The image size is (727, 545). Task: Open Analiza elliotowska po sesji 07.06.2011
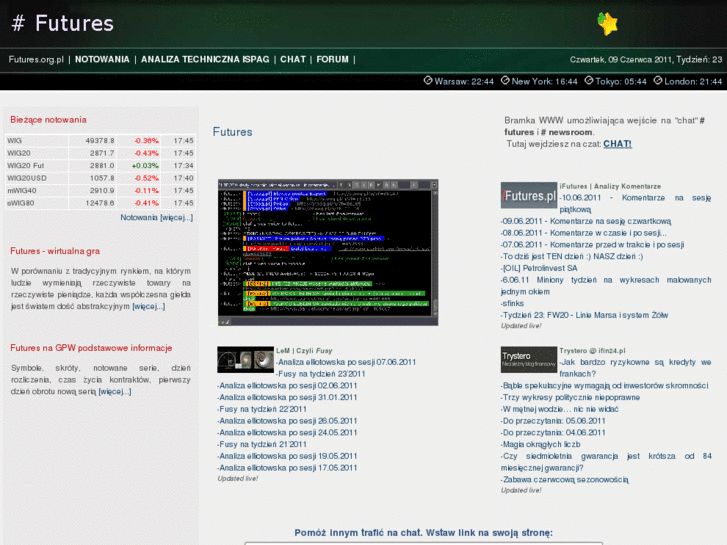tap(346, 362)
